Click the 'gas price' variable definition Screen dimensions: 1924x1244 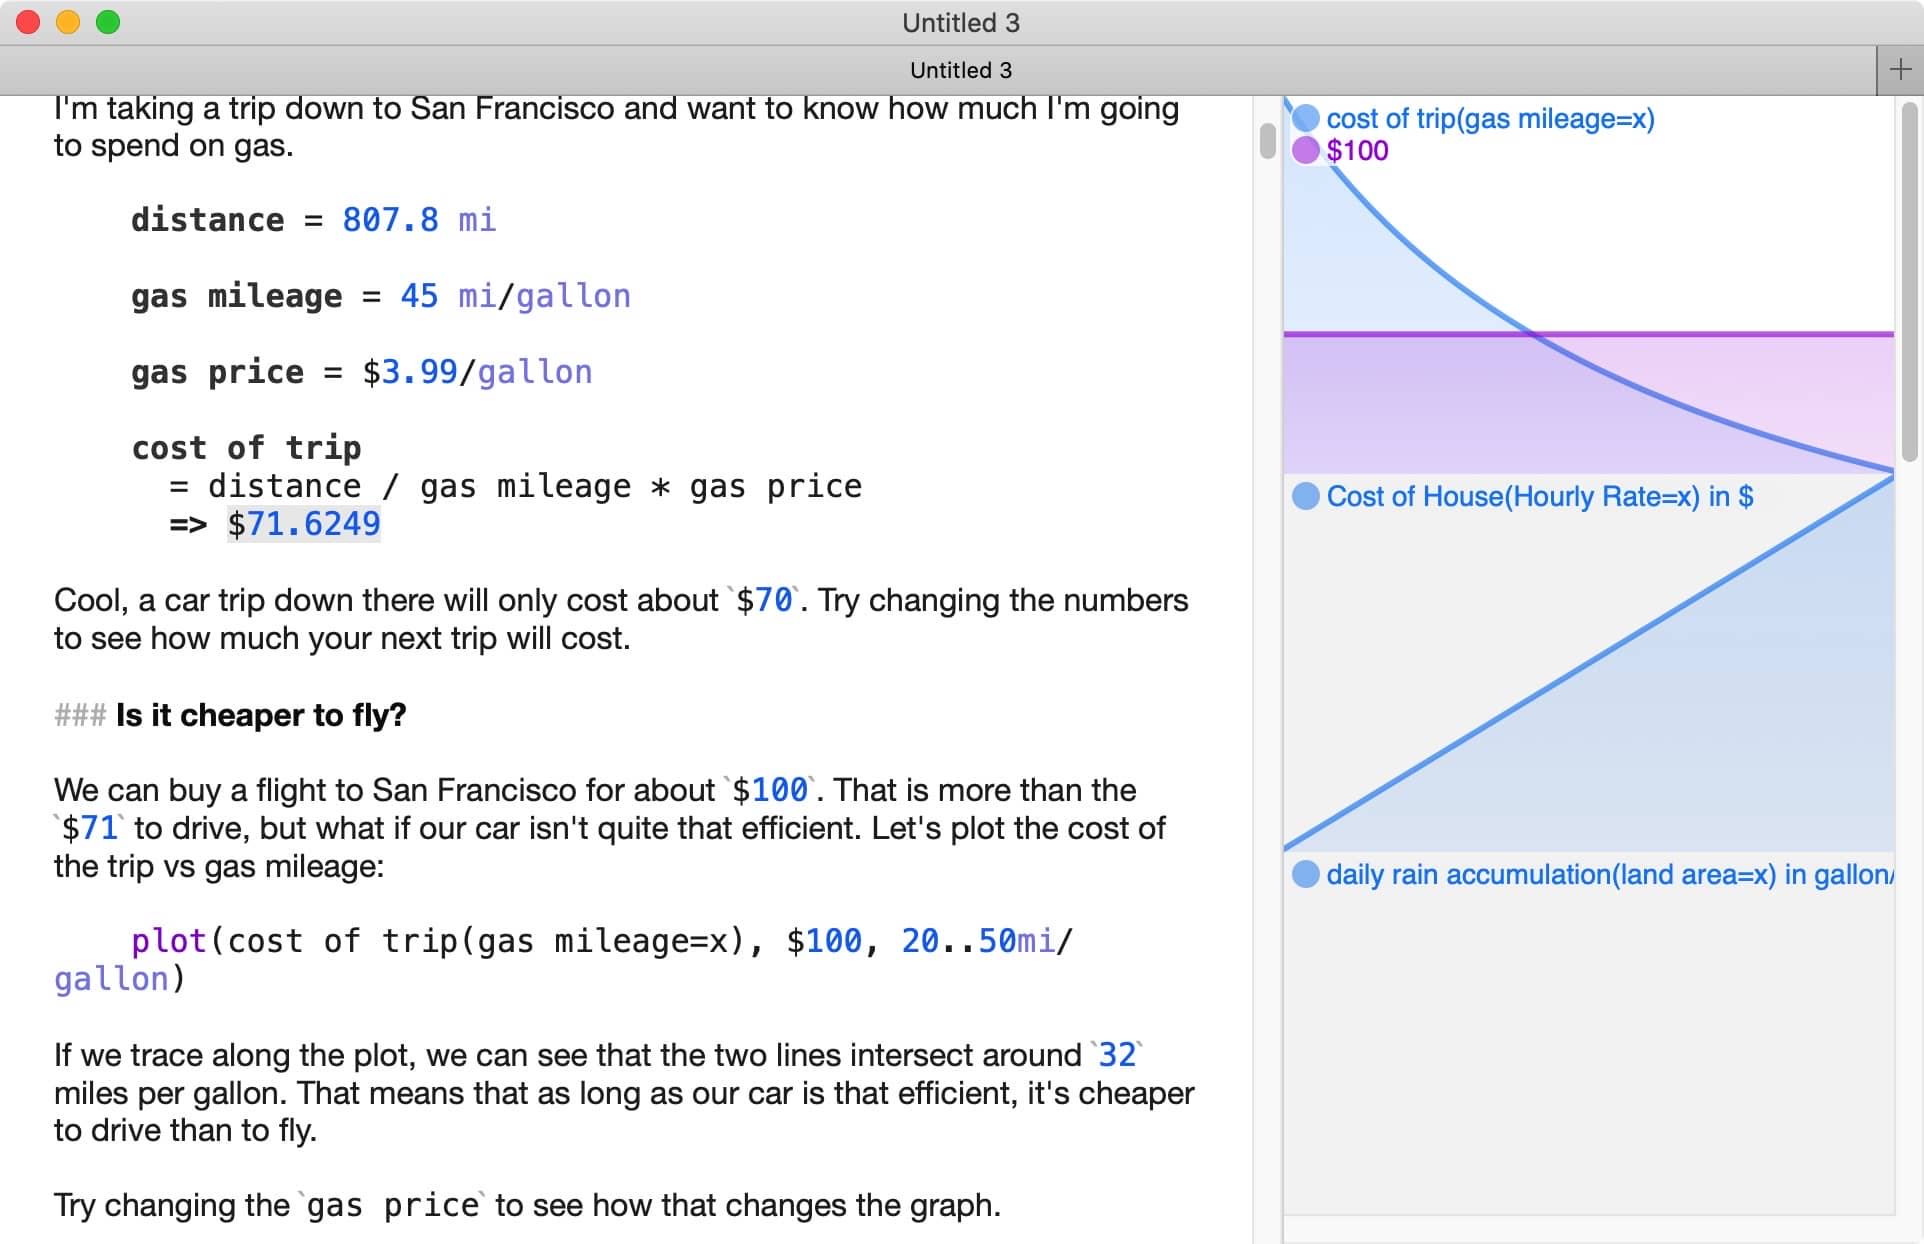click(x=217, y=372)
